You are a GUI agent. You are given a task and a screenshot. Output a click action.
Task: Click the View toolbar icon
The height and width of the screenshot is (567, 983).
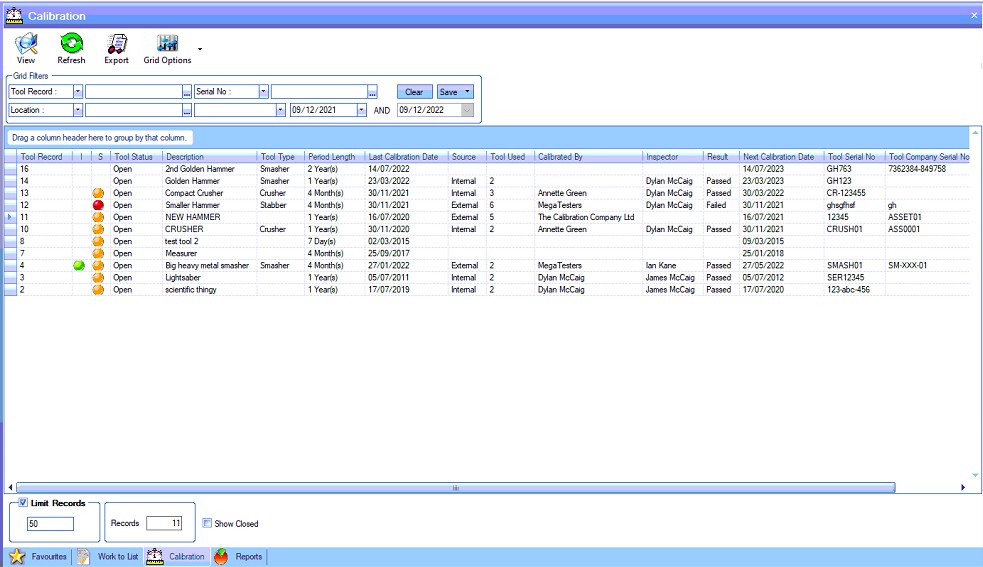[26, 44]
